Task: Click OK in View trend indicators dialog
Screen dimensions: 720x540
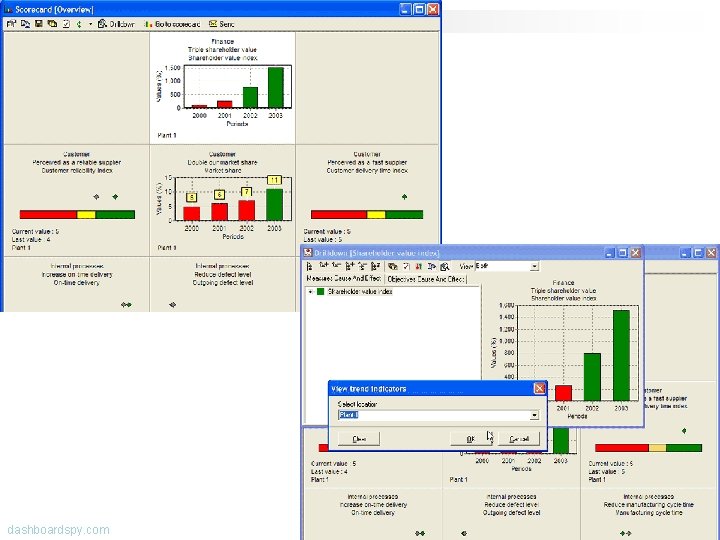Action: pos(471,439)
